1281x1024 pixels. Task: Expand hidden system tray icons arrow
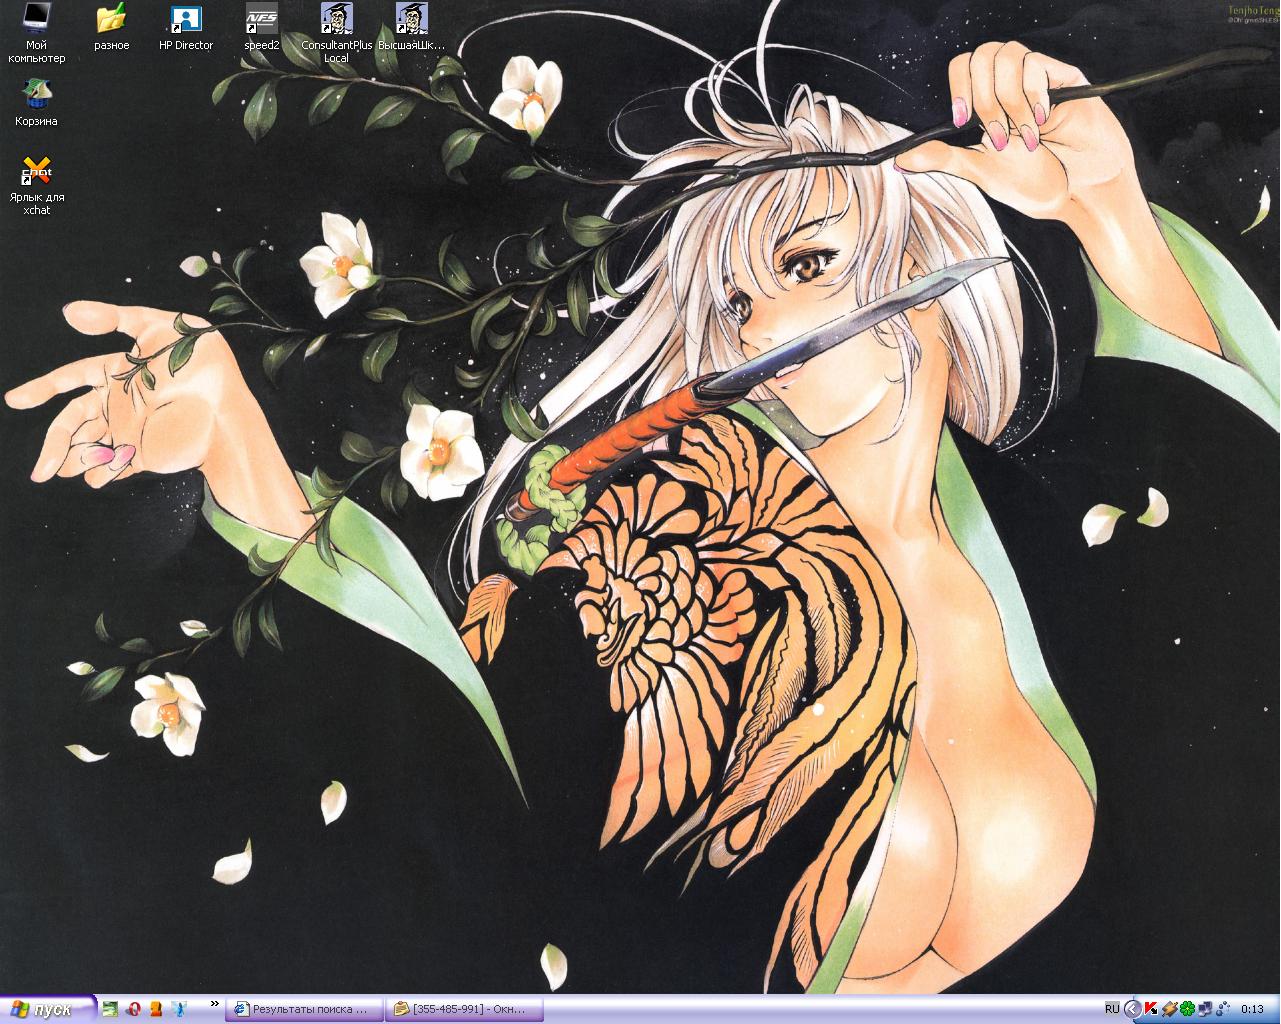1132,1009
